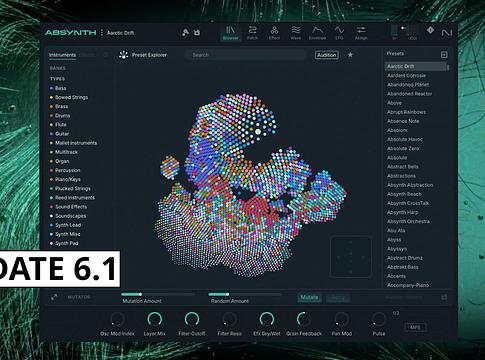Viewport: 485px width, 360px height.
Task: Click the XY pad below the preset cloud
Action: pos(351,257)
